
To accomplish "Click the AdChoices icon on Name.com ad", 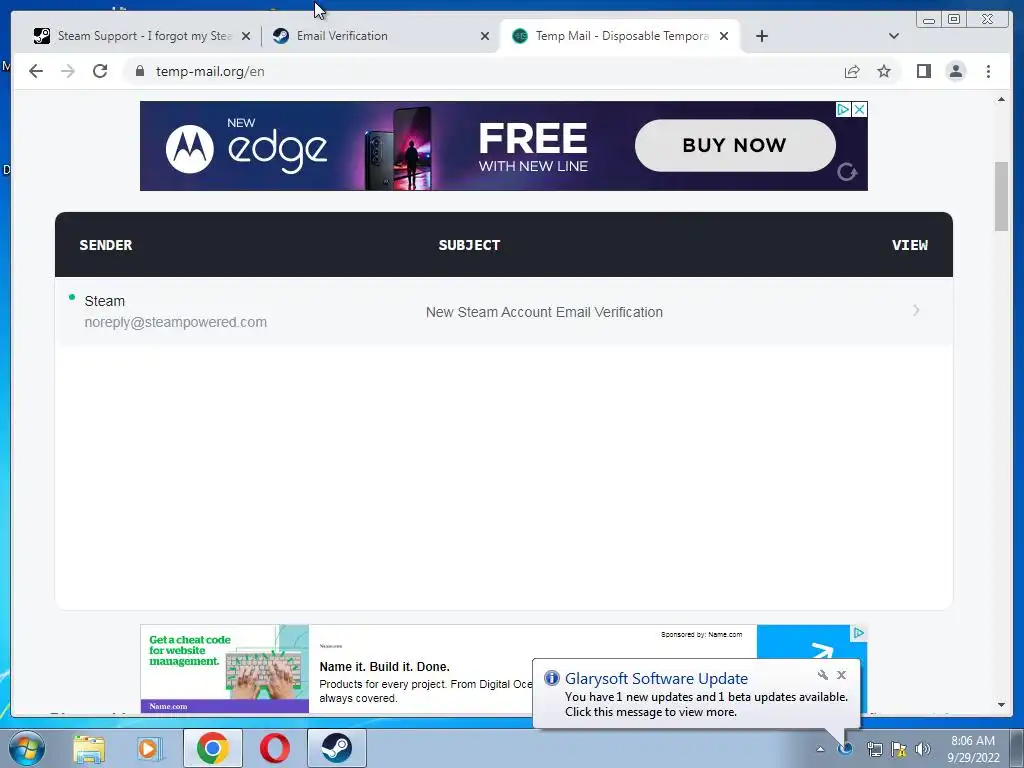I will pyautogui.click(x=858, y=632).
